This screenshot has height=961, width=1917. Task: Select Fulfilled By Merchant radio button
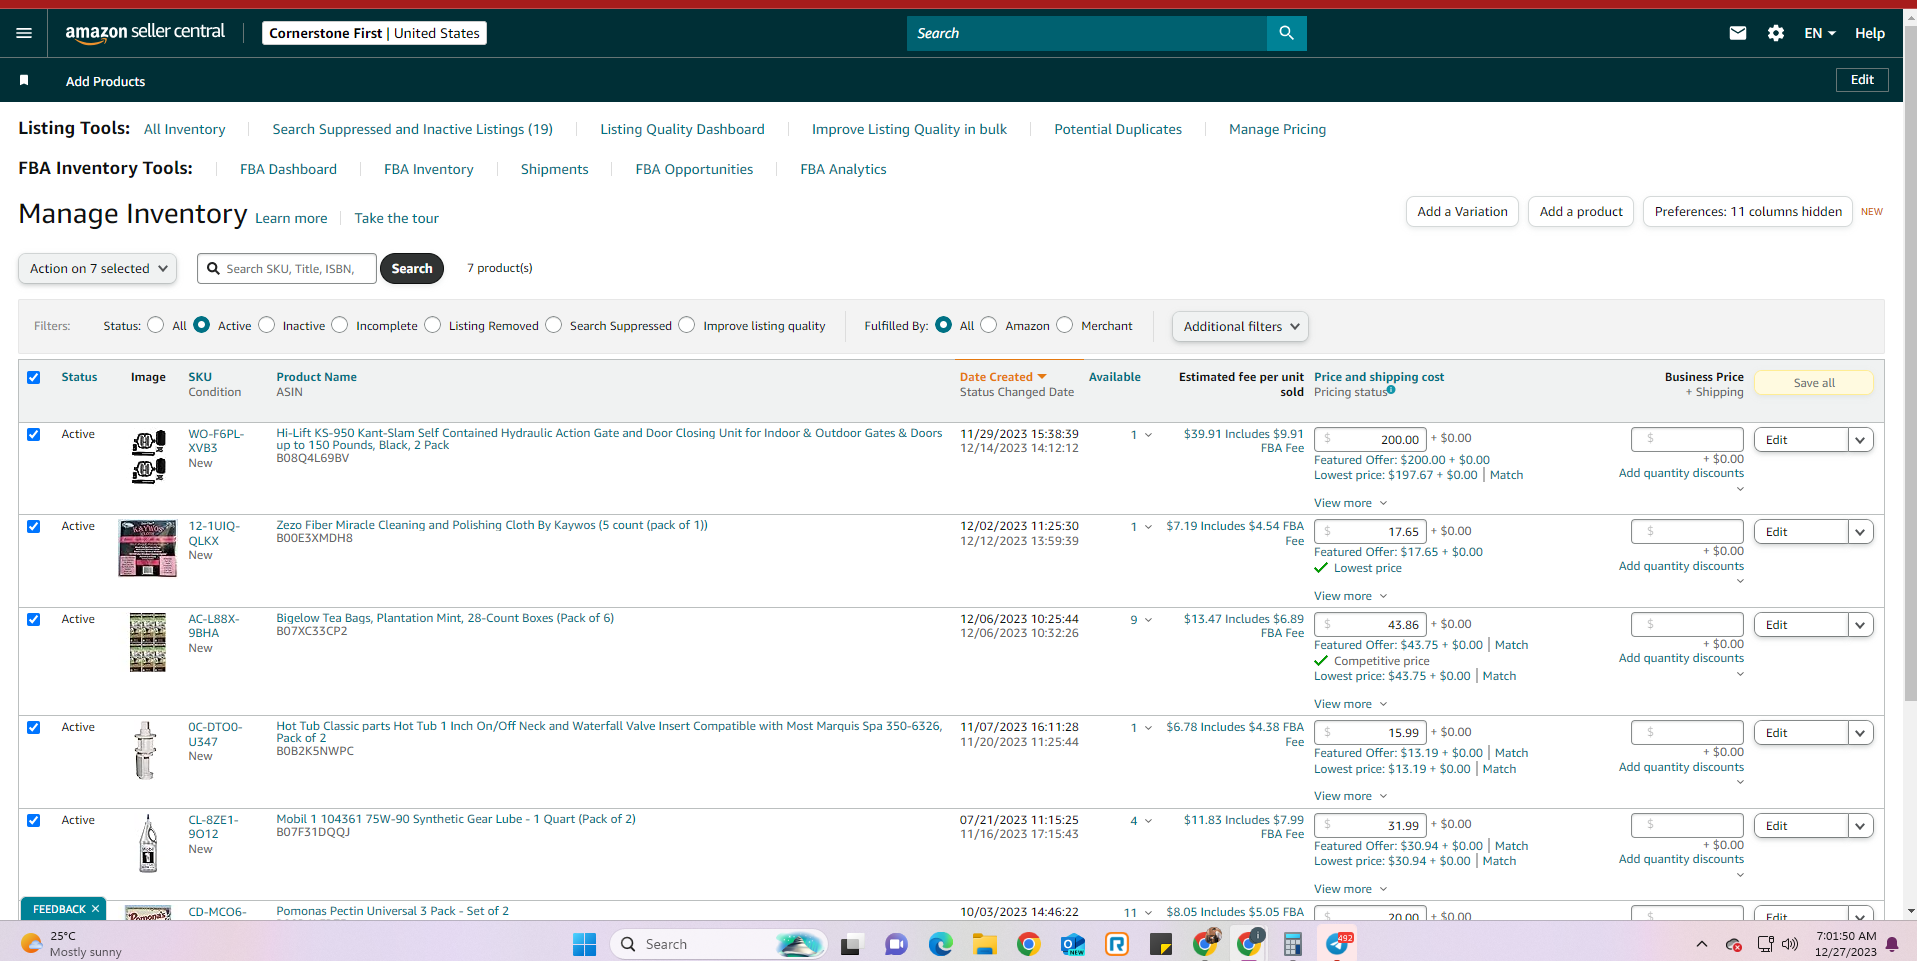(x=1065, y=325)
